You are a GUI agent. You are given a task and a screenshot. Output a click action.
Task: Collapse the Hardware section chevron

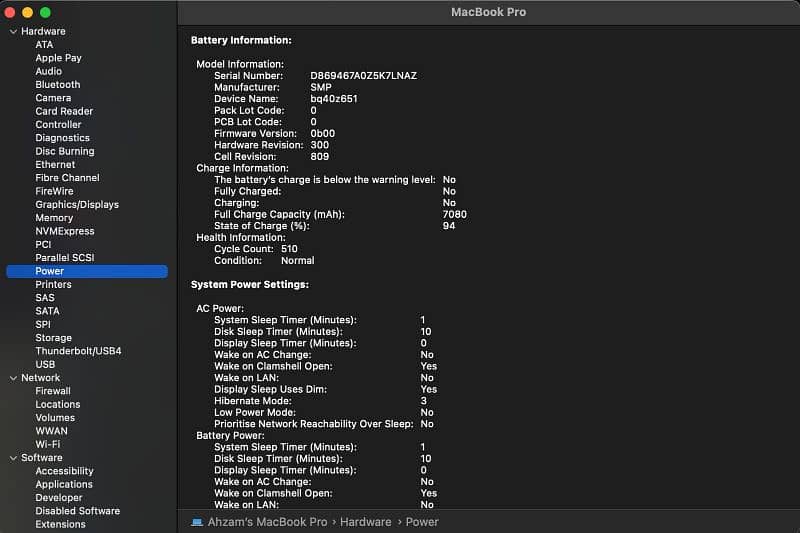pos(12,32)
